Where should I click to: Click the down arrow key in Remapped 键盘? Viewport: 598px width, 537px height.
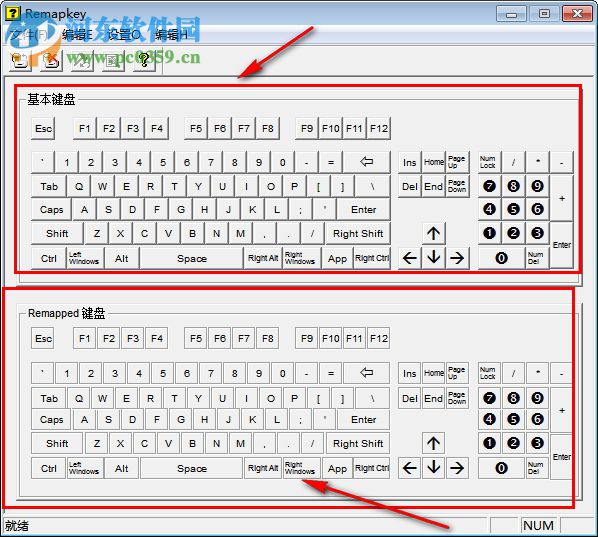point(434,468)
